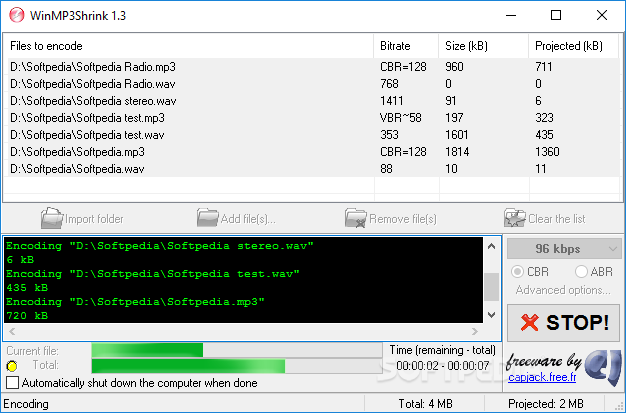The height and width of the screenshot is (413, 626).
Task: Click Projected: 2 MB in status bar
Action: [546, 404]
